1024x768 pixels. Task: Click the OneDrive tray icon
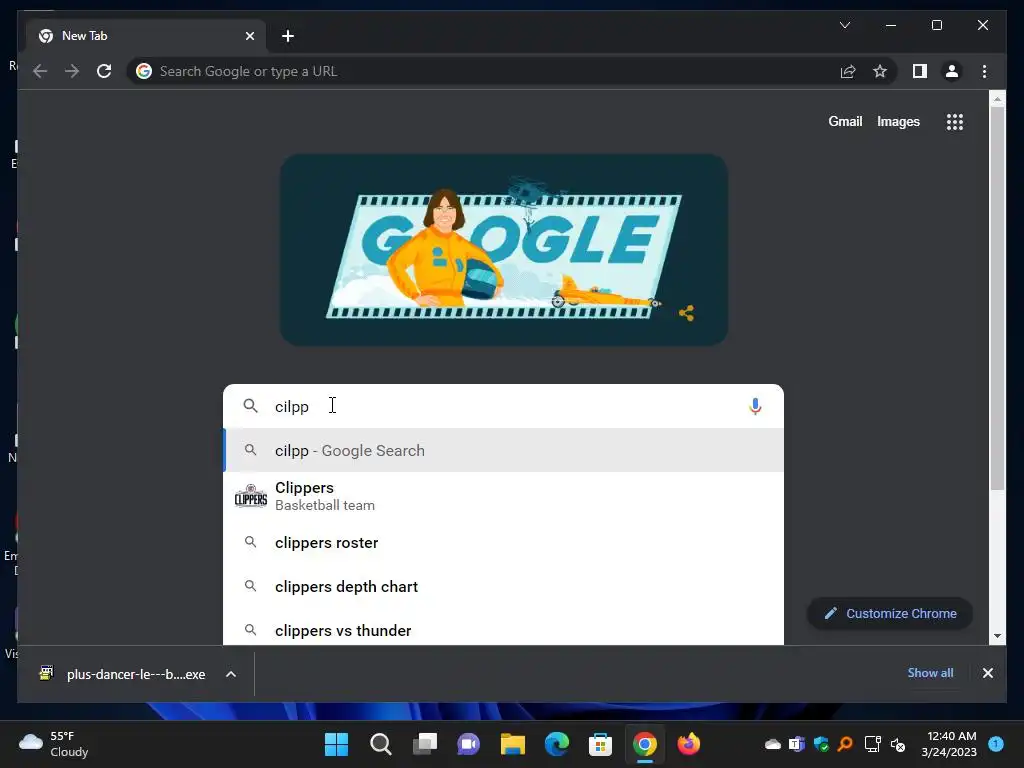(x=773, y=744)
